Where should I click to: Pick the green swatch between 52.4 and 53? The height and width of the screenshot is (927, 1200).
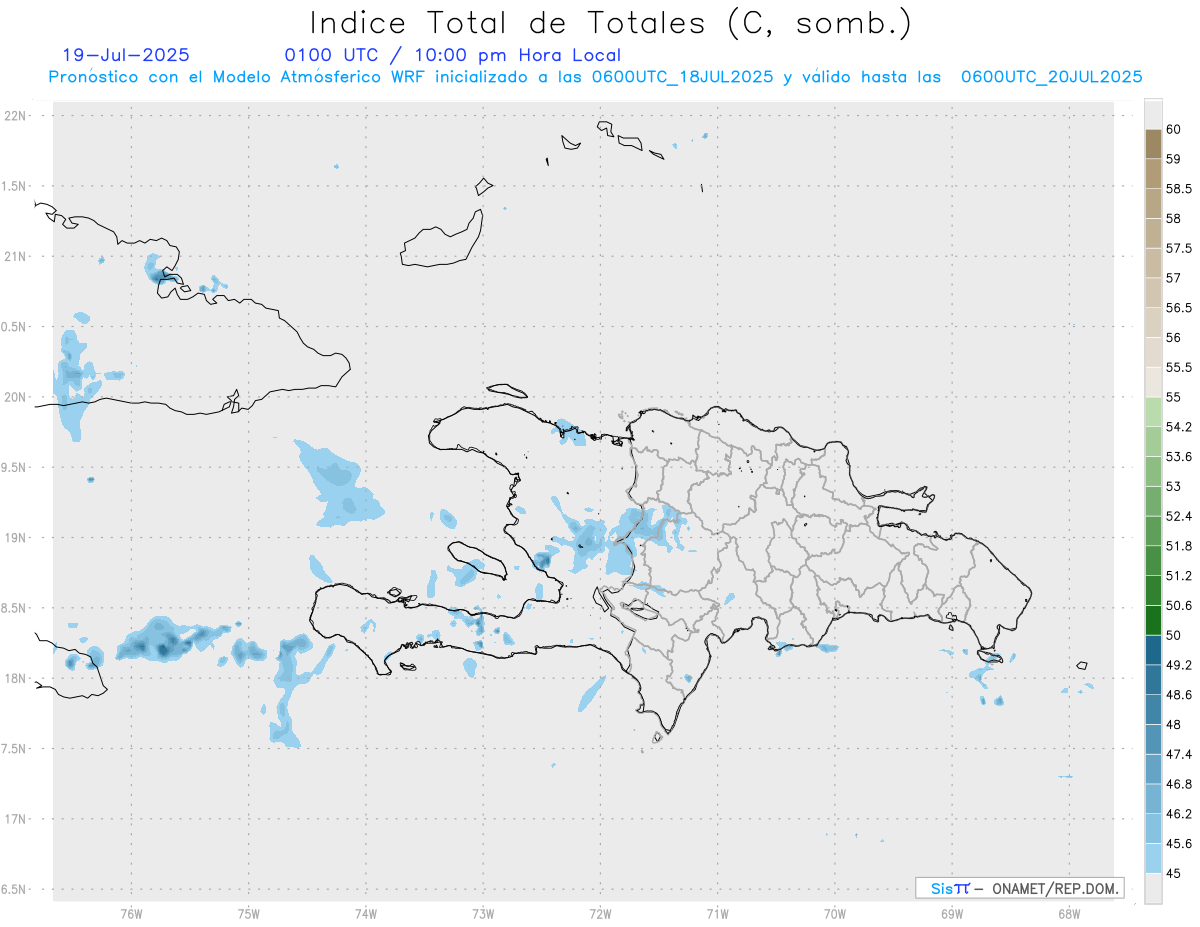[x=1153, y=502]
